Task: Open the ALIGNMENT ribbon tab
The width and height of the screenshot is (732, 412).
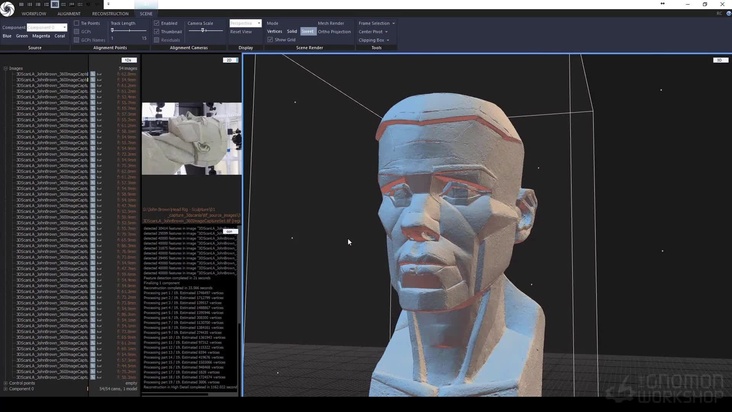Action: click(x=69, y=14)
